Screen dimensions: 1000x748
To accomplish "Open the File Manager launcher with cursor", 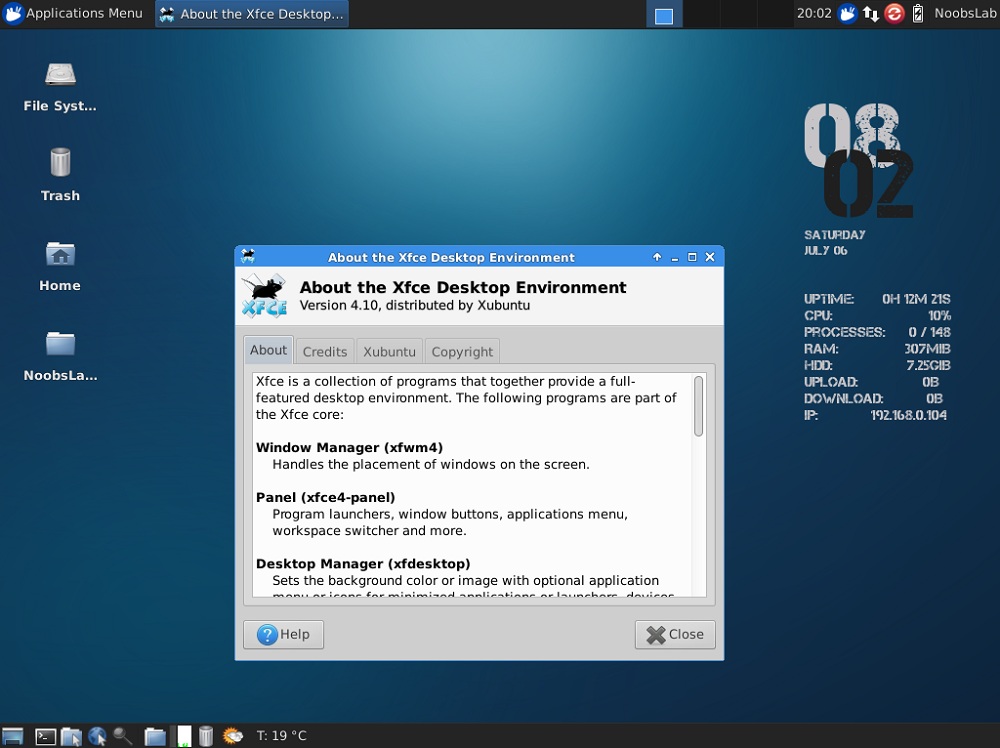I will coord(71,737).
